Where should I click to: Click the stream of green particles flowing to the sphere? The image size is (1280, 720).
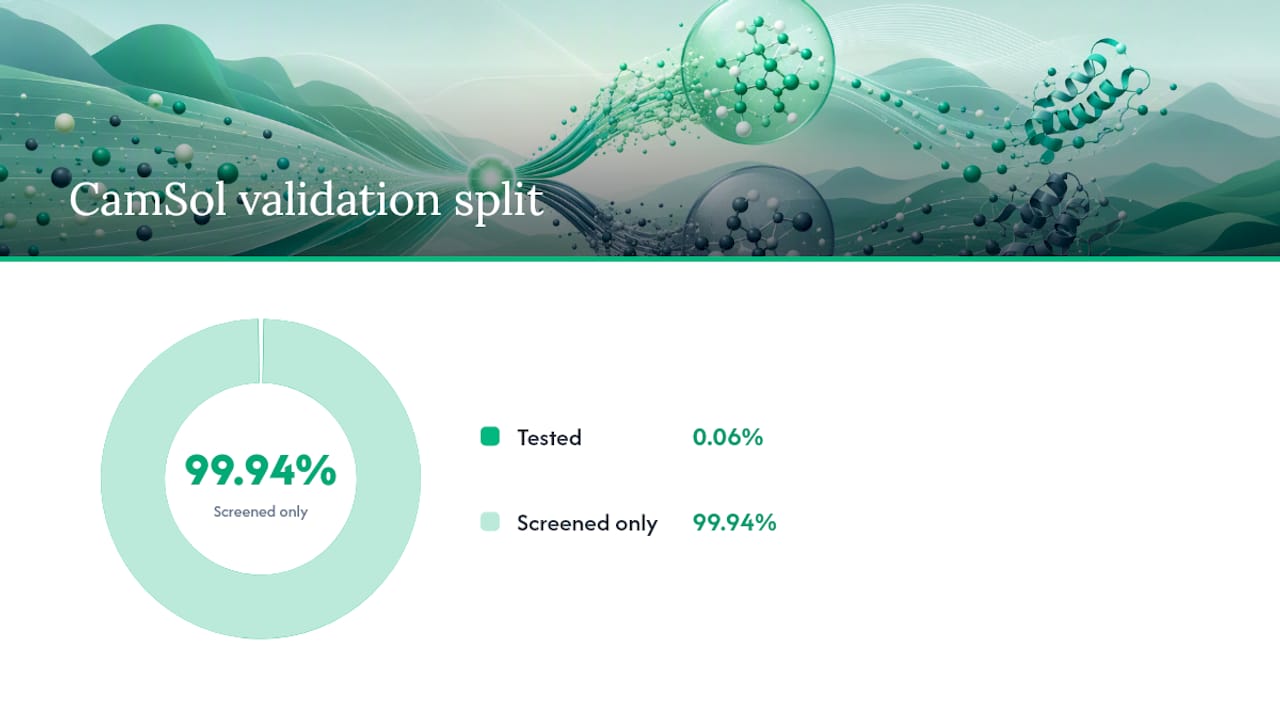[x=610, y=110]
